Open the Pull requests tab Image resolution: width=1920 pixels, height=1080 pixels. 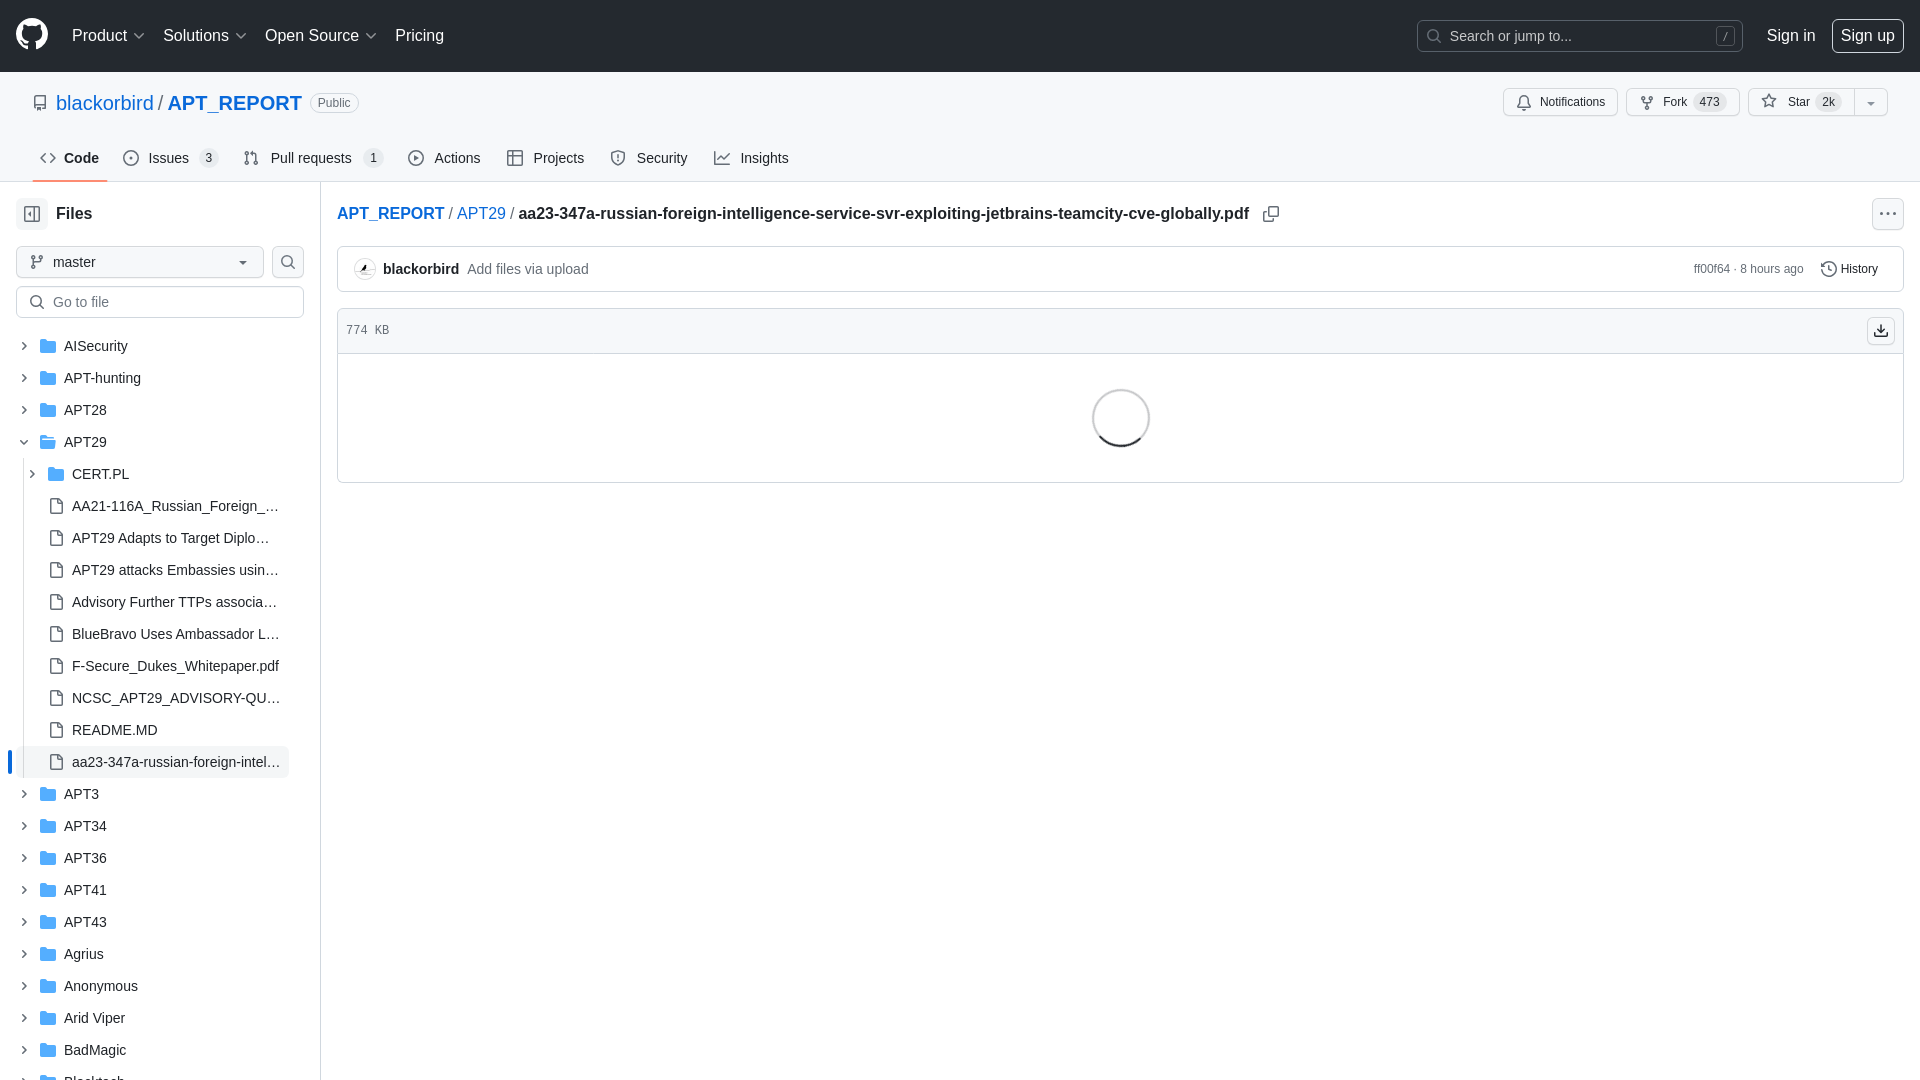point(313,158)
